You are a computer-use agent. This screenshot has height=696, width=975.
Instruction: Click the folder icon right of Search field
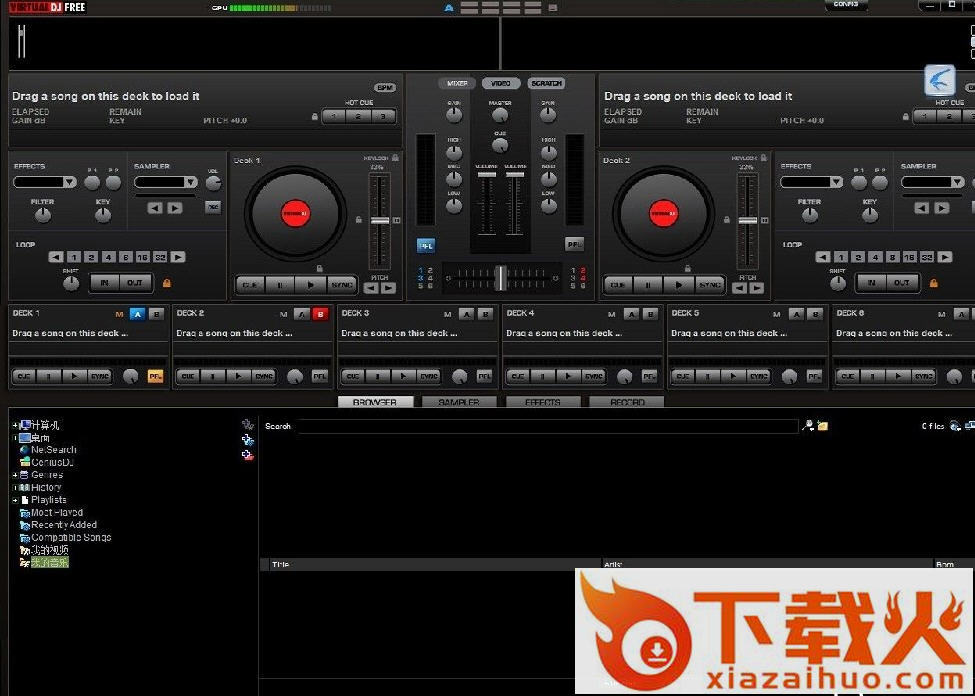(823, 426)
